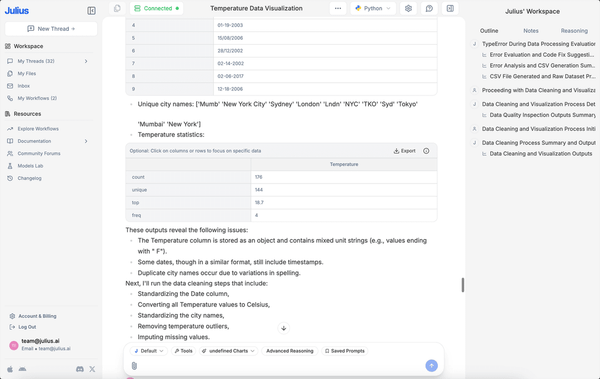Click the Temperature column header
The width and height of the screenshot is (600, 379).
(344, 164)
